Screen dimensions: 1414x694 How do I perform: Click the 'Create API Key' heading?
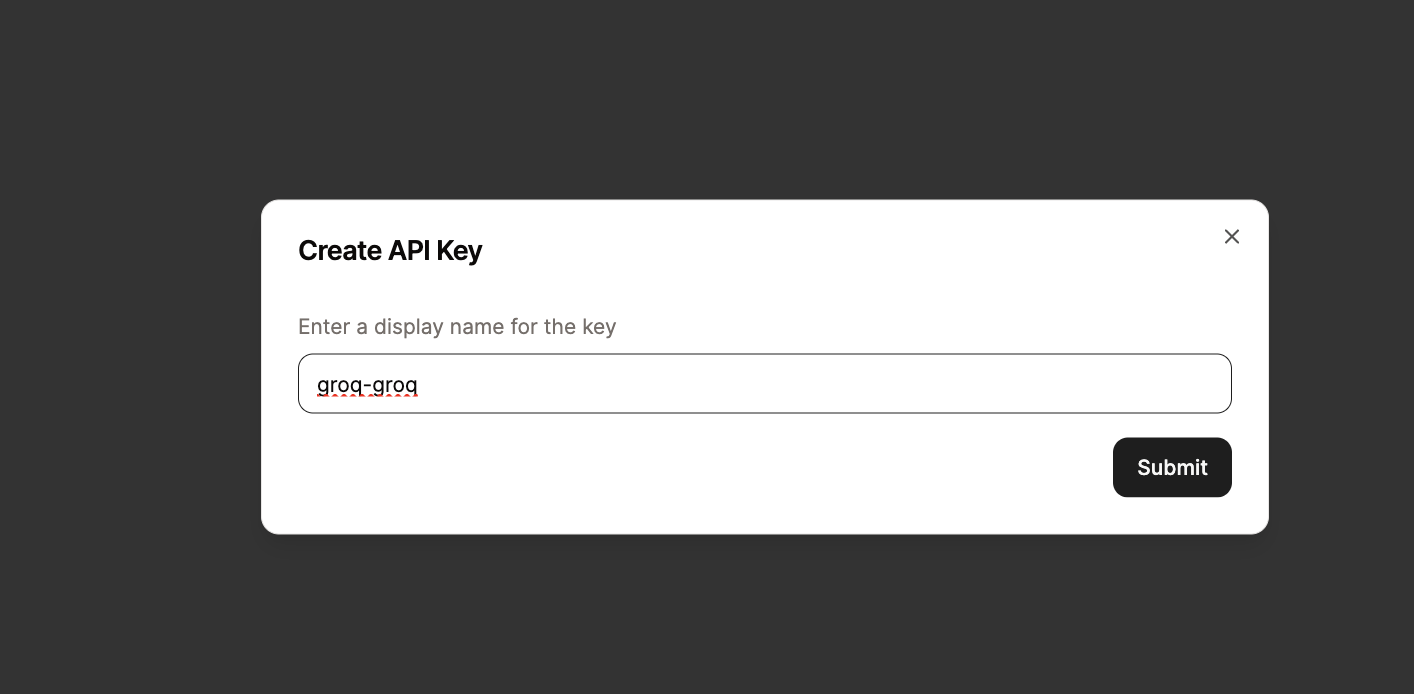(x=390, y=250)
